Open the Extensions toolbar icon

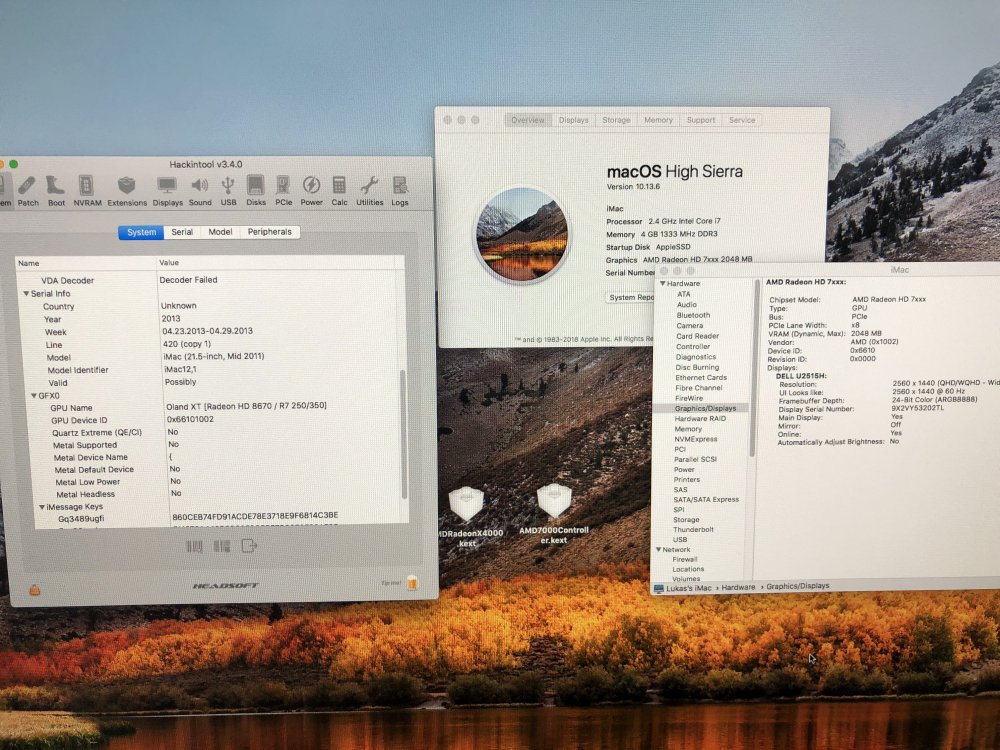[x=126, y=191]
